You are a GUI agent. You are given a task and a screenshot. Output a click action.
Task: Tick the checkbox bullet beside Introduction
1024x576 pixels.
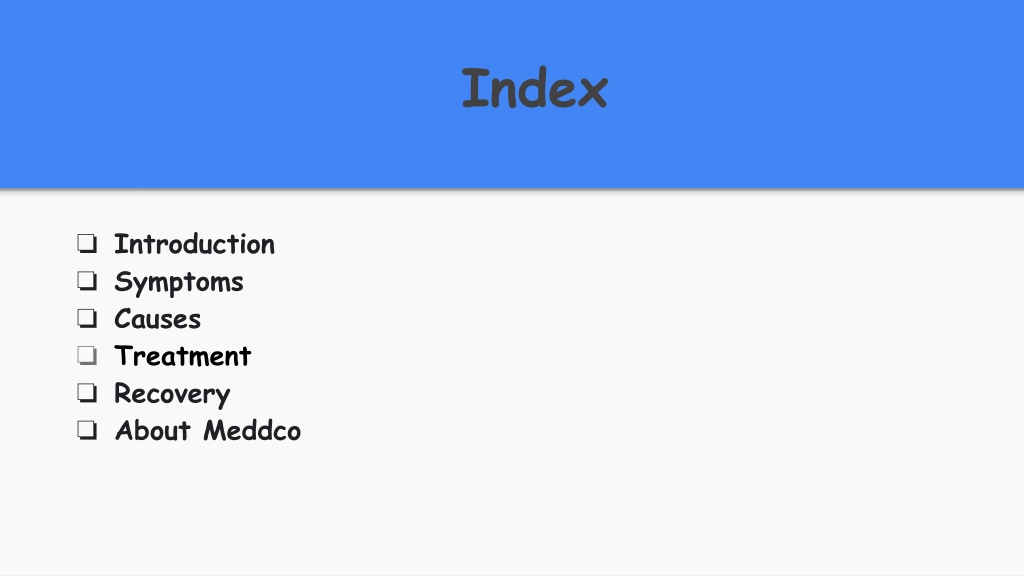click(x=87, y=244)
